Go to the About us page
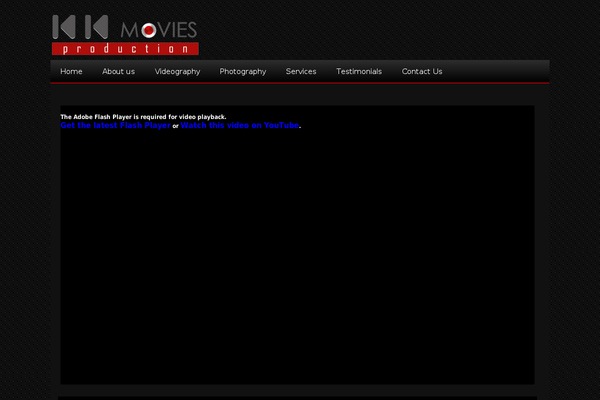Viewport: 600px width, 400px height. pyautogui.click(x=118, y=72)
